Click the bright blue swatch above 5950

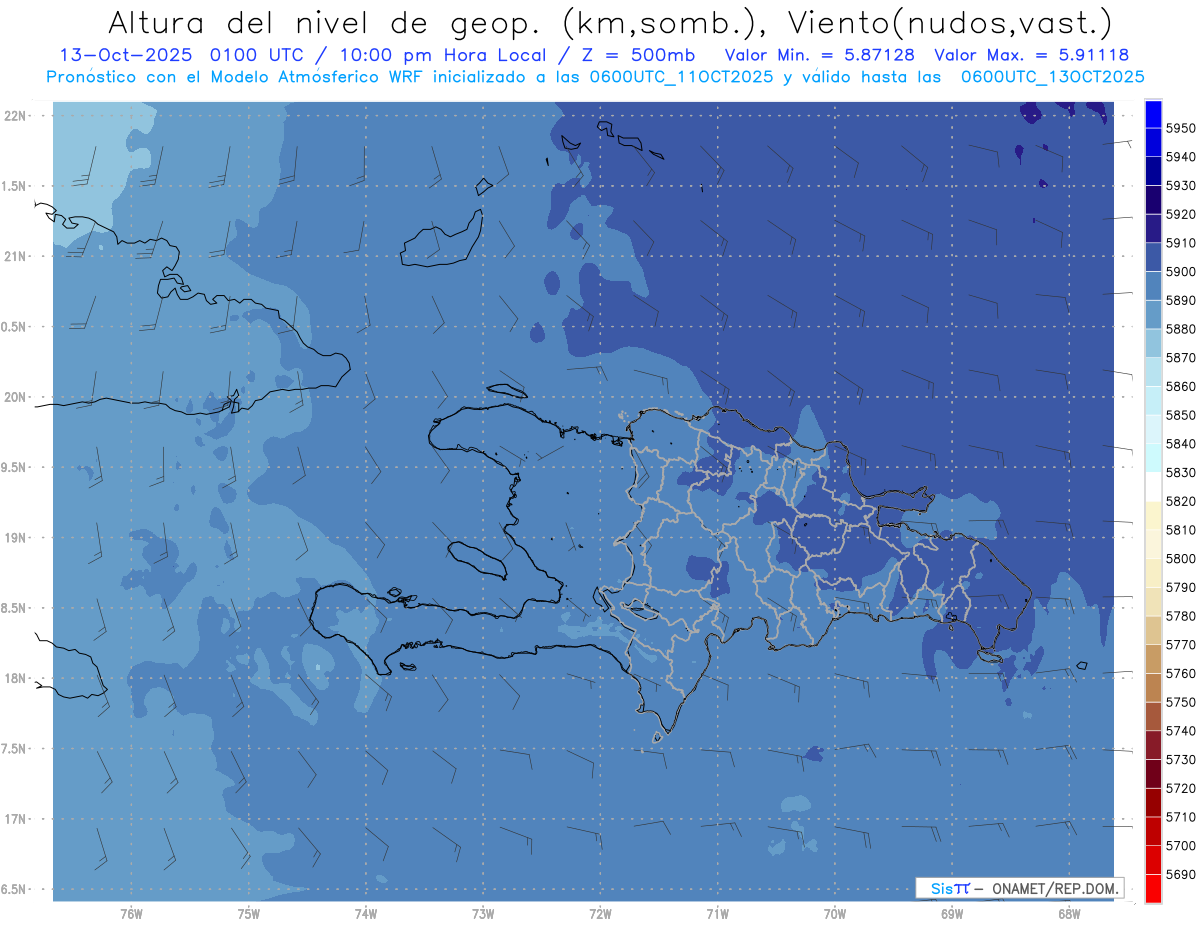(x=1152, y=113)
